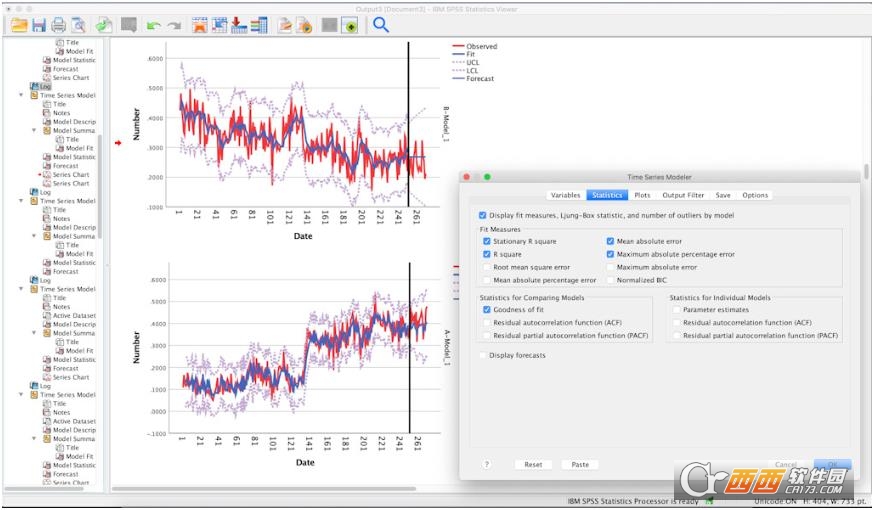This screenshot has width=874, height=510.
Task: Open a file with the folder icon
Action: (x=19, y=25)
